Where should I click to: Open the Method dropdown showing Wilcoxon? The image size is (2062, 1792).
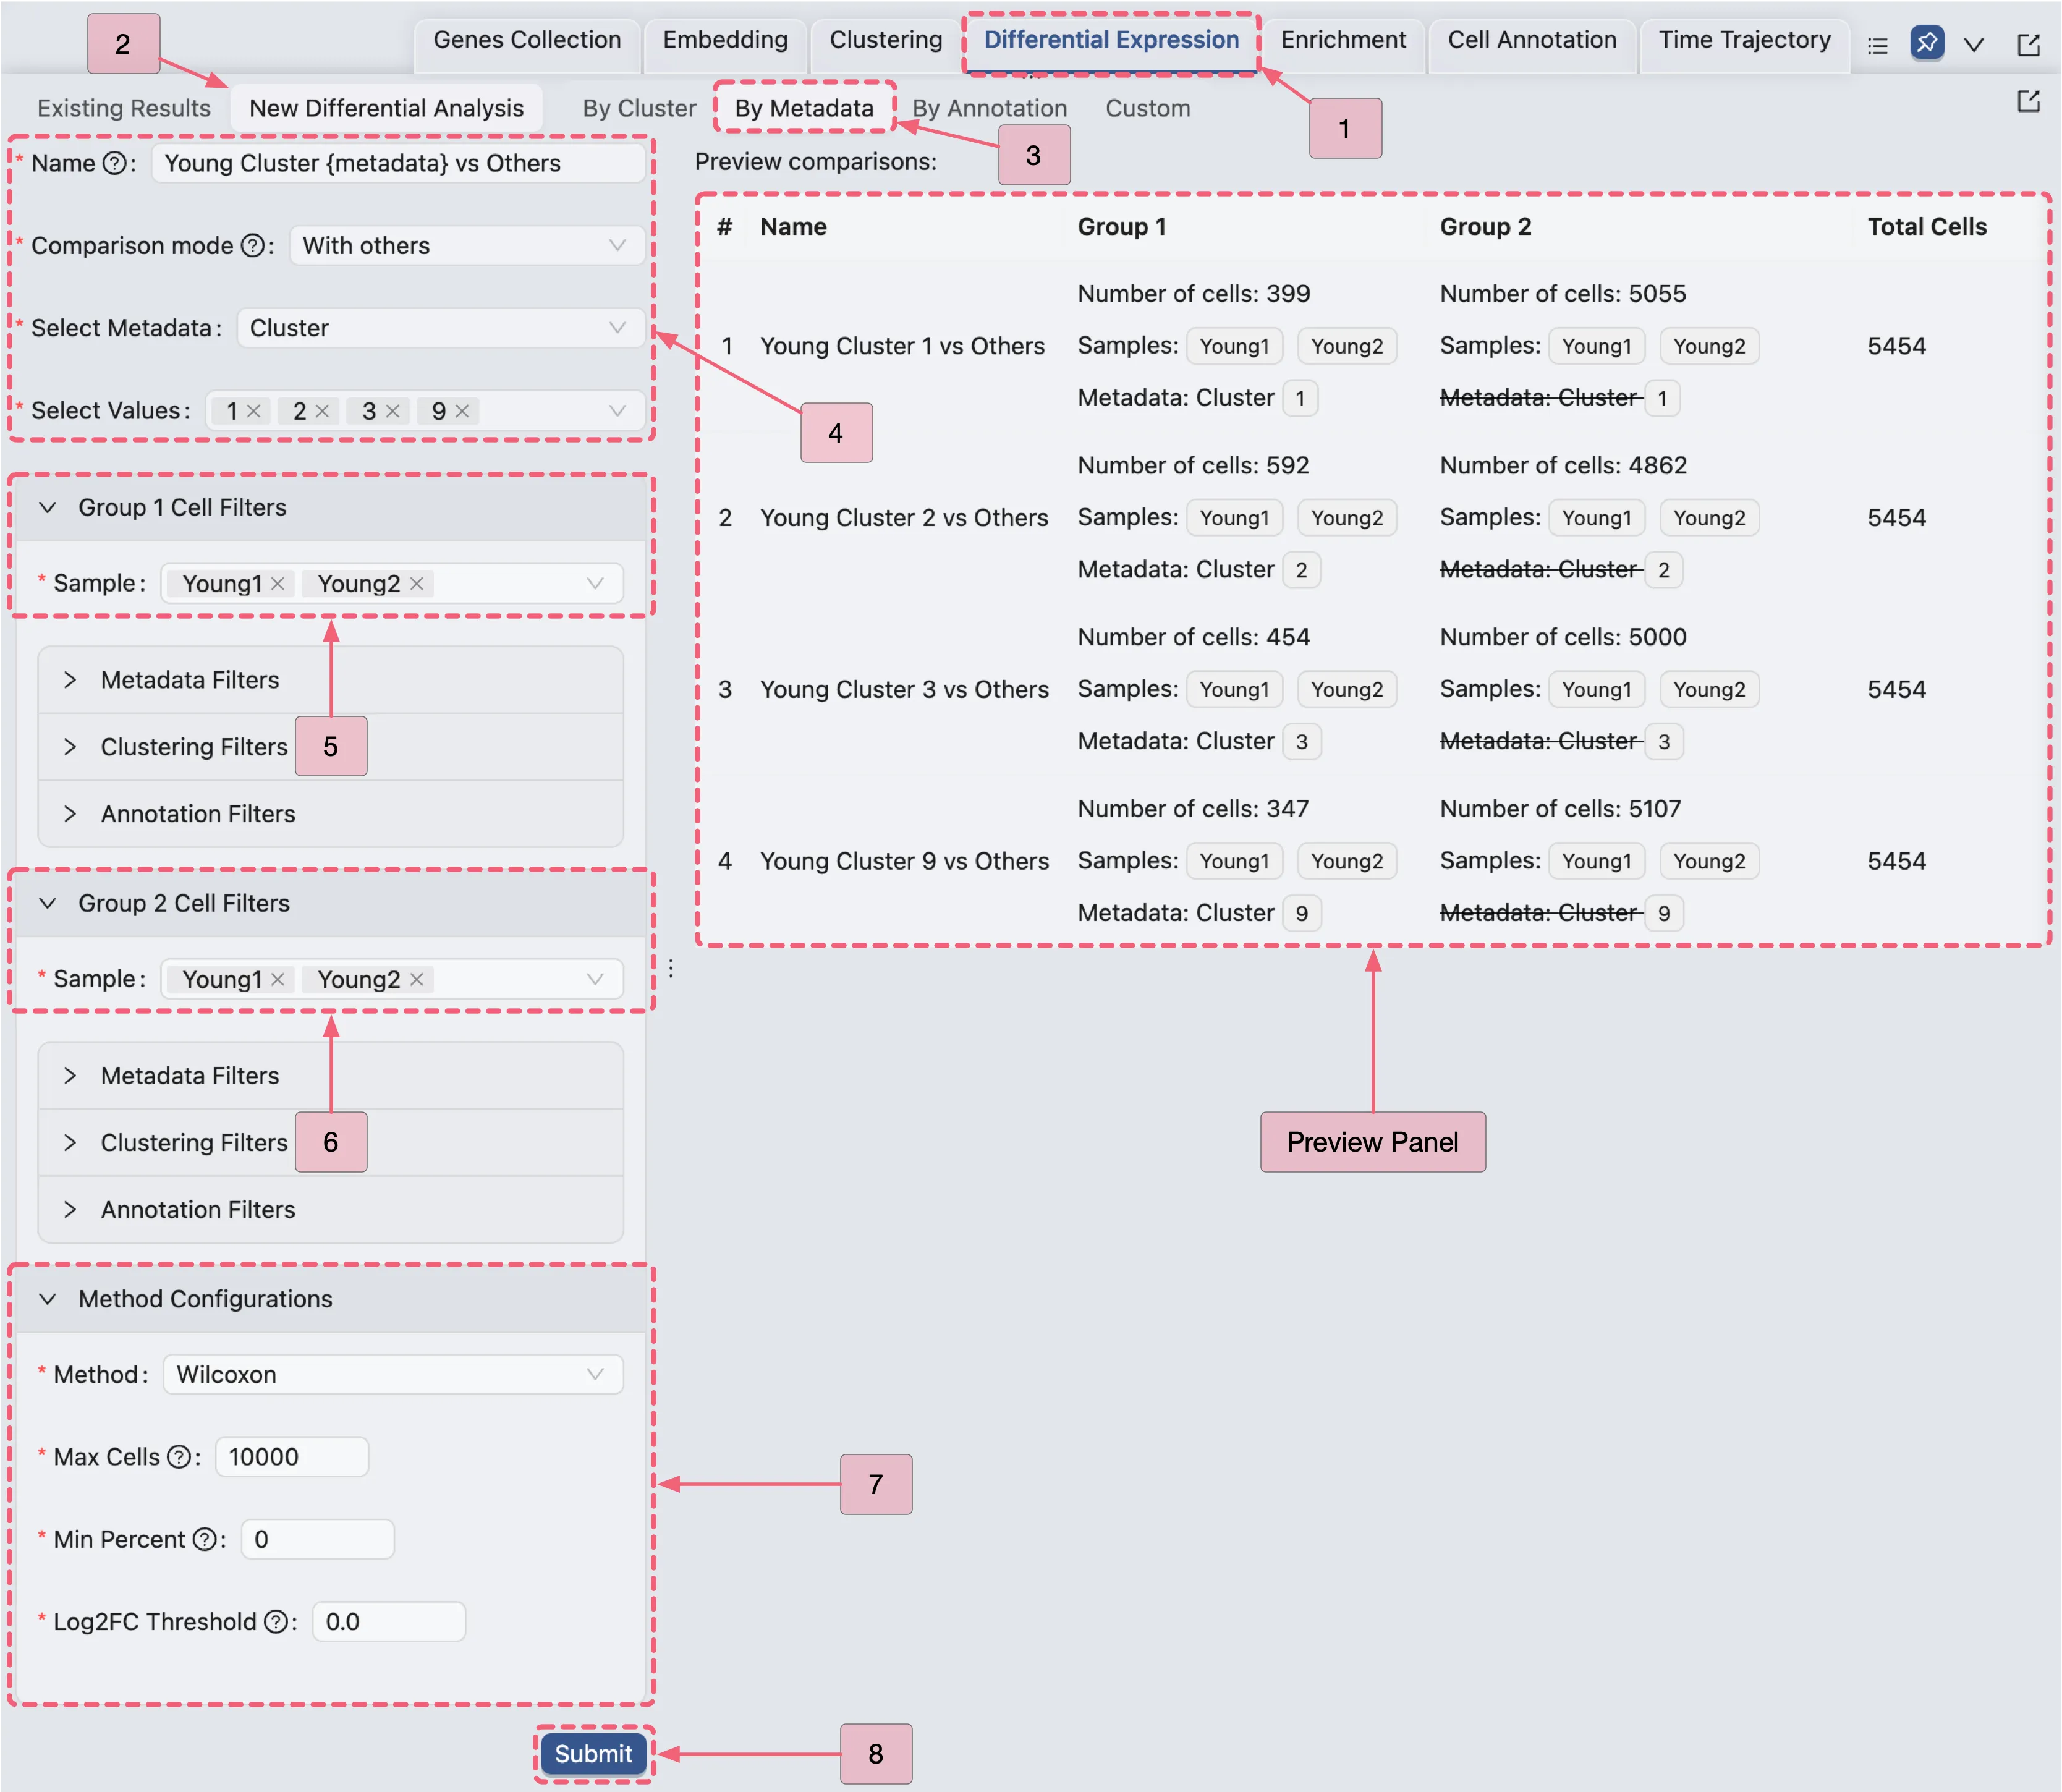tap(392, 1374)
